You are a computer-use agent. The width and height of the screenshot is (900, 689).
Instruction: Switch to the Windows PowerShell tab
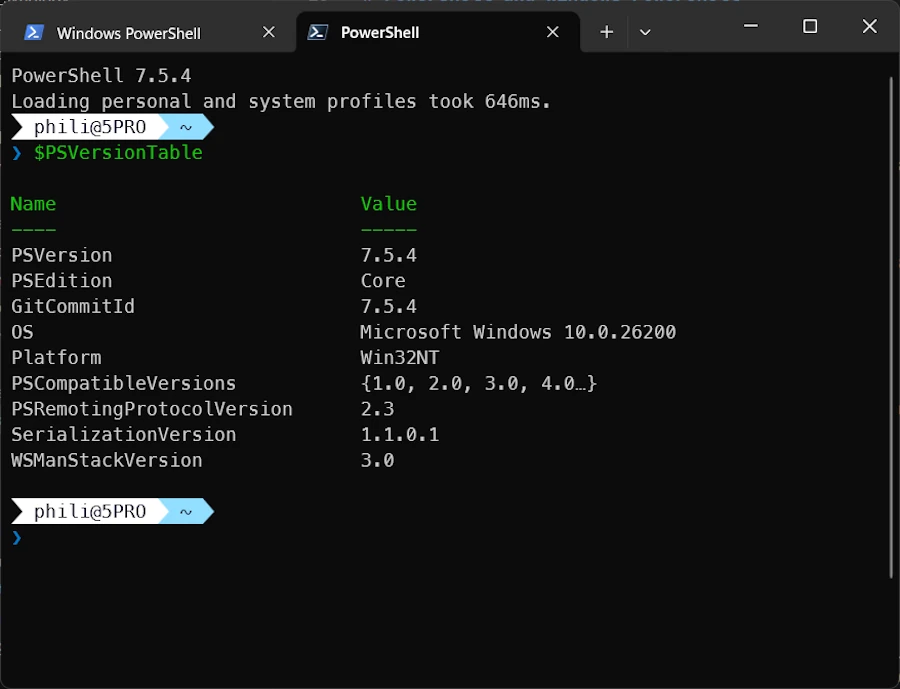128,33
